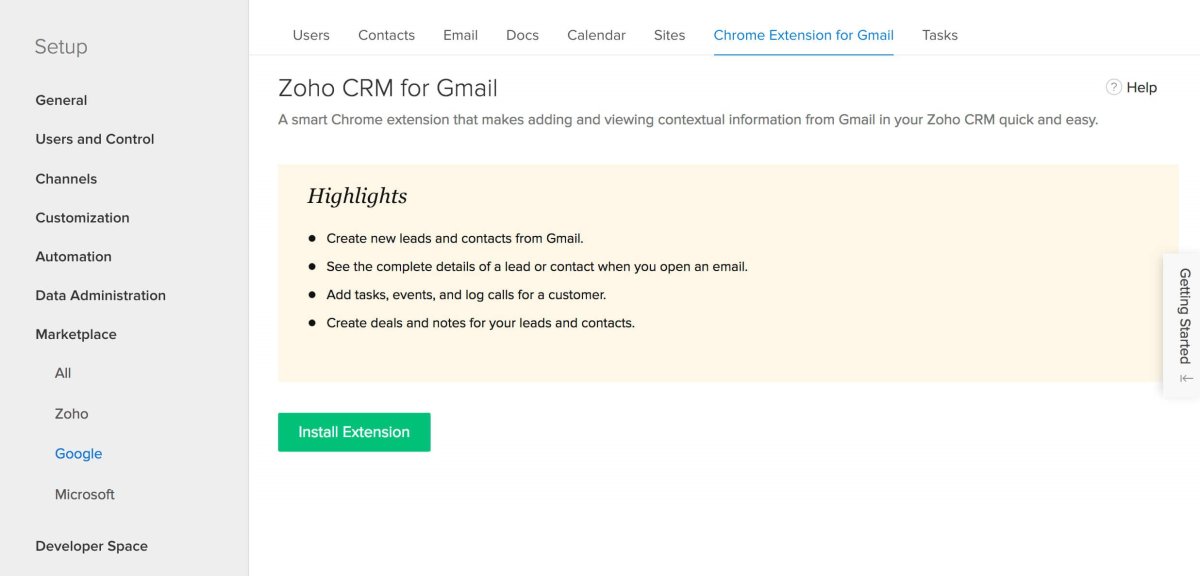Viewport: 1200px width, 576px height.
Task: Switch to the Users tab
Action: pos(311,35)
